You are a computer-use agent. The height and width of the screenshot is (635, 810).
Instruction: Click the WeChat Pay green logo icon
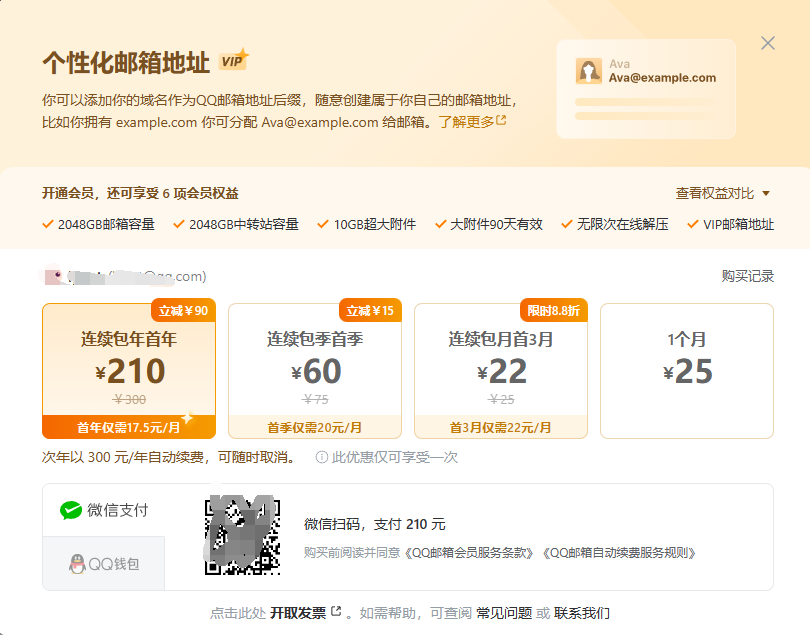[70, 510]
